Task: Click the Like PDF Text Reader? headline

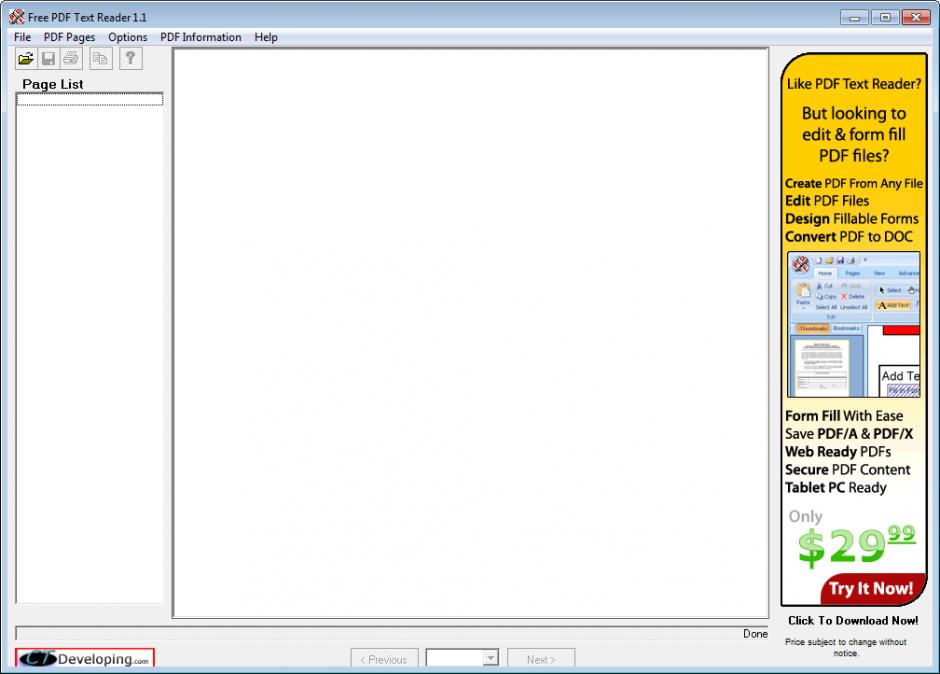Action: (854, 84)
